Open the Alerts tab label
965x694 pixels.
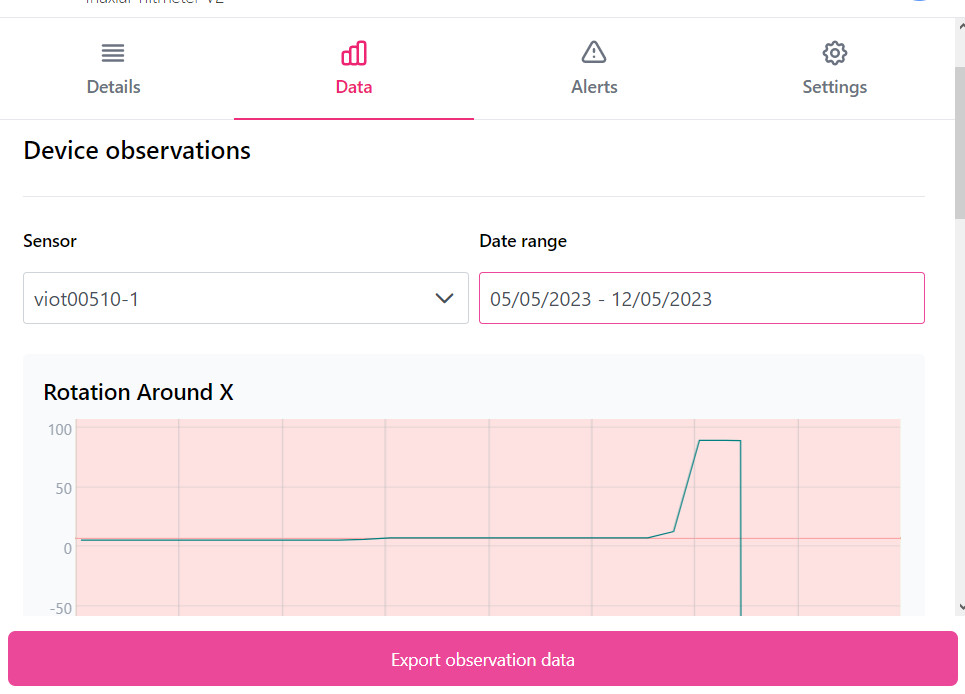pyautogui.click(x=594, y=87)
